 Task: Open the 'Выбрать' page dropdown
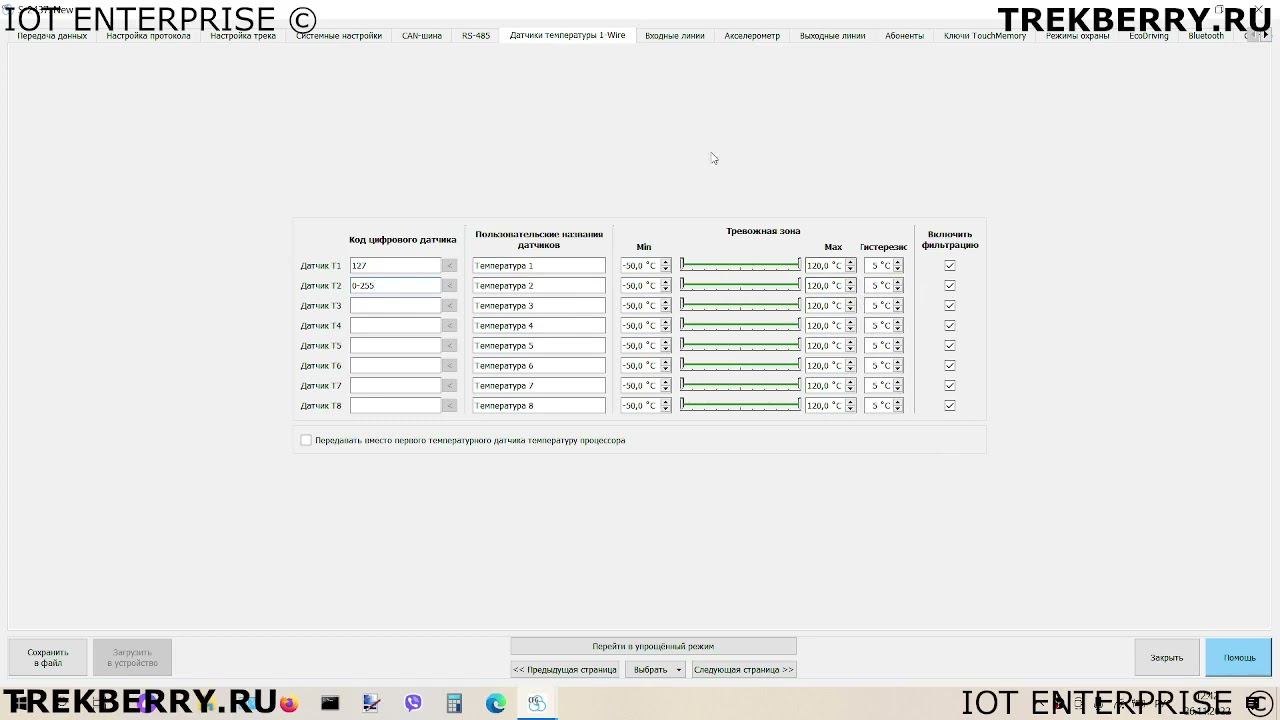pos(655,670)
